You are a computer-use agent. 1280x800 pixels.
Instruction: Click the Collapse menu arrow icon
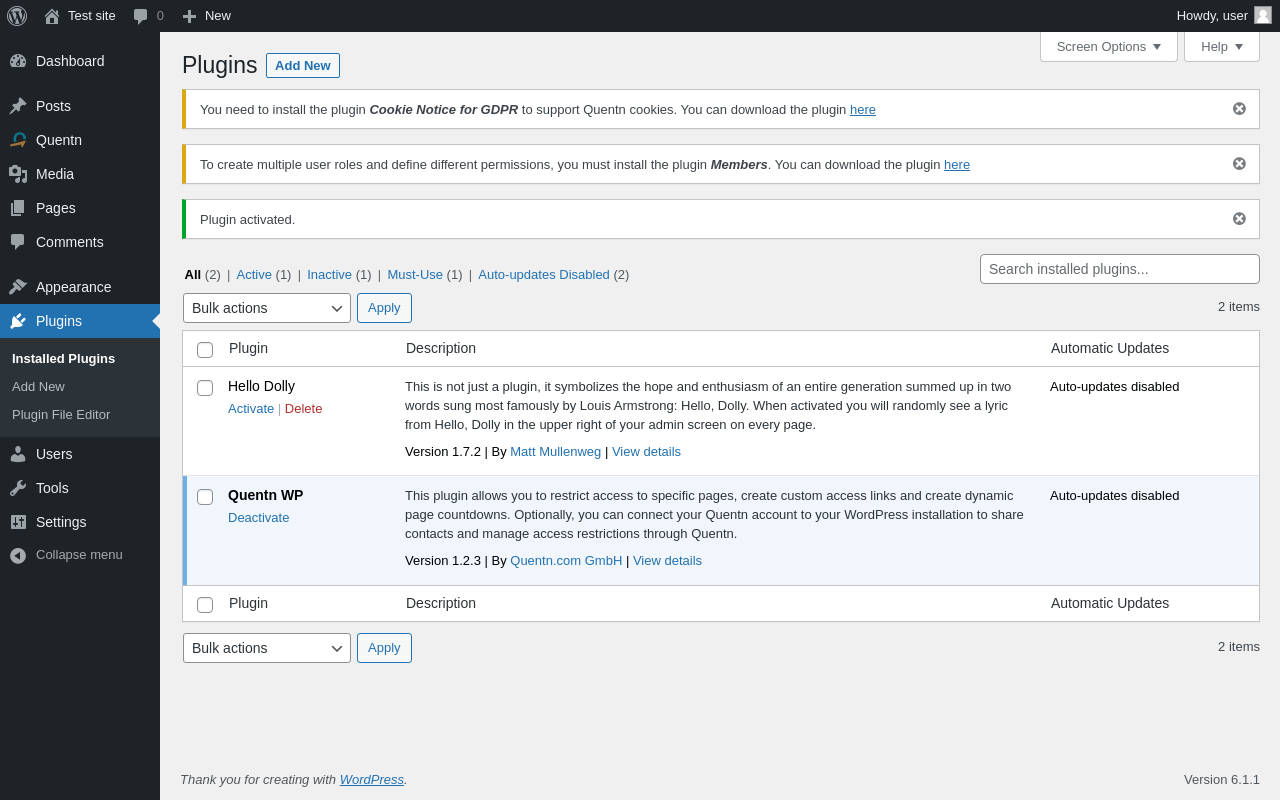coord(18,555)
